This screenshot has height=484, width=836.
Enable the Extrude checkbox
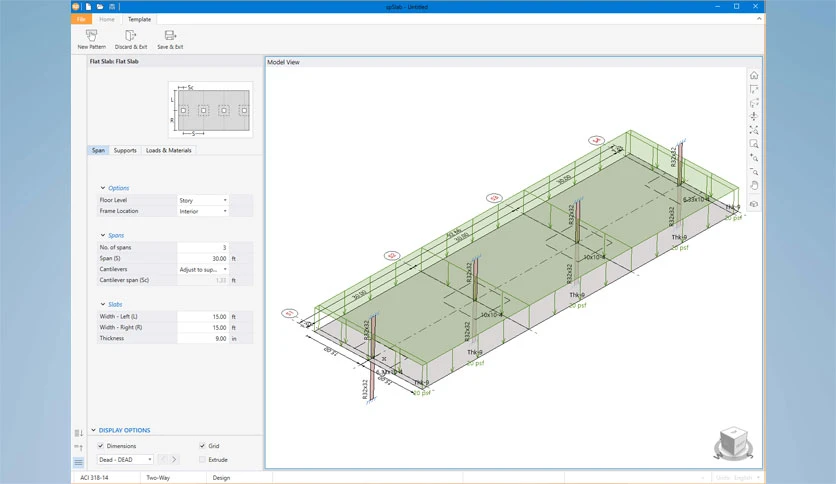pos(202,459)
